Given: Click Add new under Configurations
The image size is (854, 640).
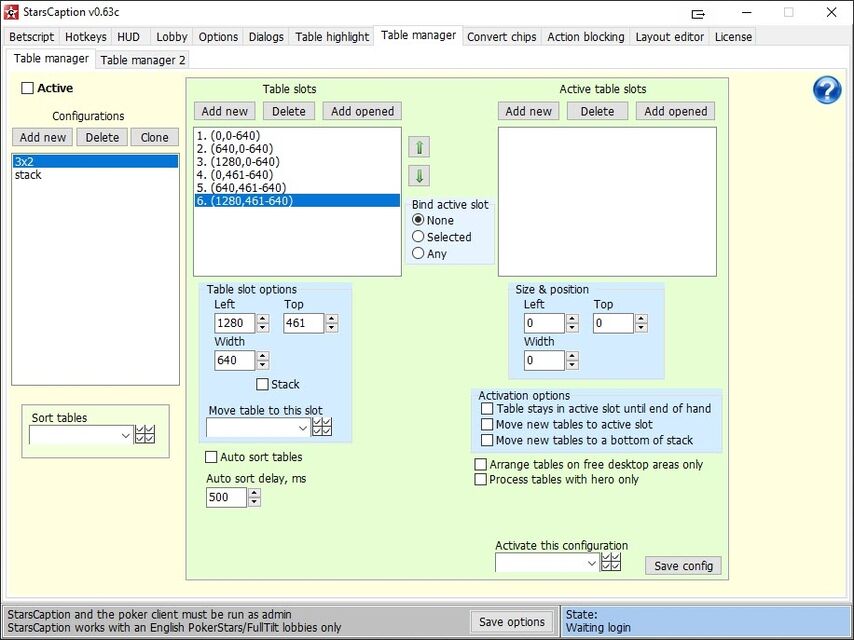Looking at the screenshot, I should [42, 137].
